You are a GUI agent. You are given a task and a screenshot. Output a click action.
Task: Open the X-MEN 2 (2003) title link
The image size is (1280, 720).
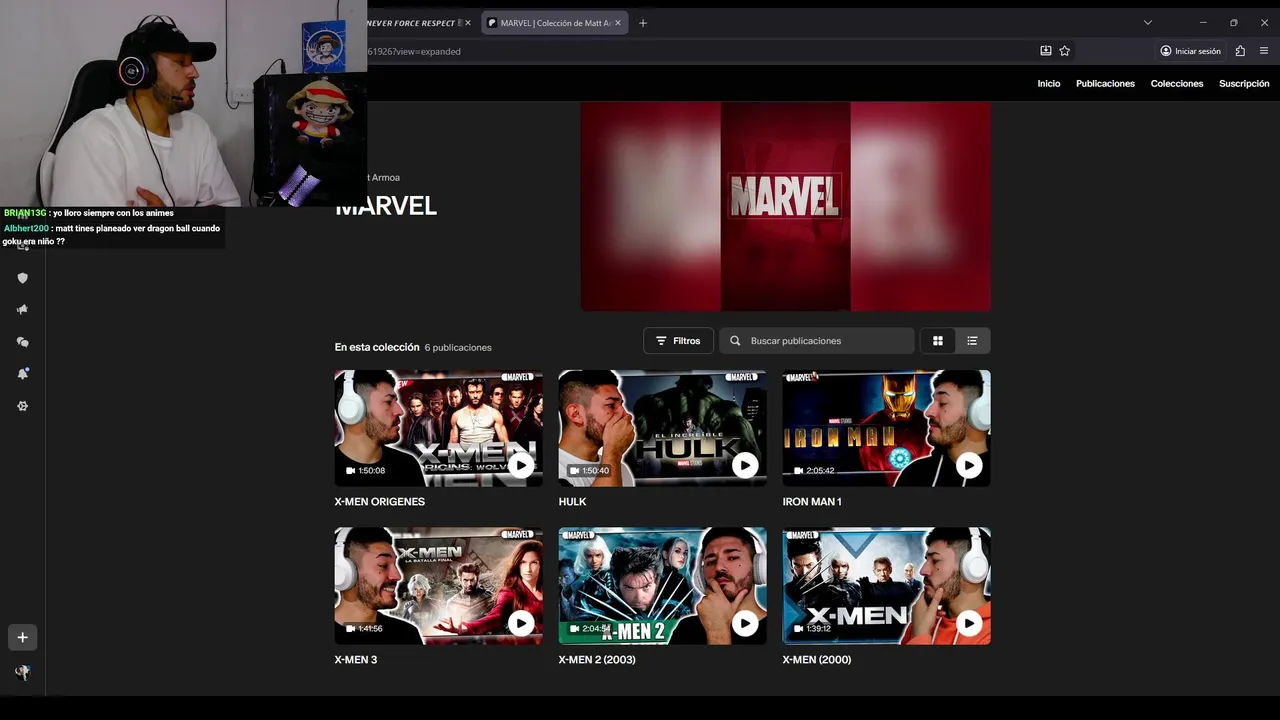[x=597, y=660]
